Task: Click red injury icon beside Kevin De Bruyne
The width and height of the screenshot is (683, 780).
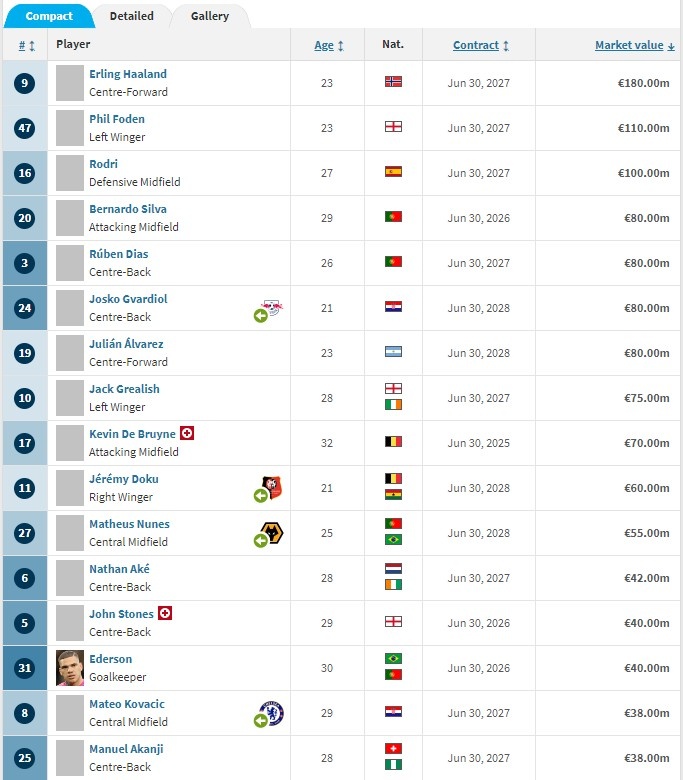Action: pyautogui.click(x=186, y=433)
